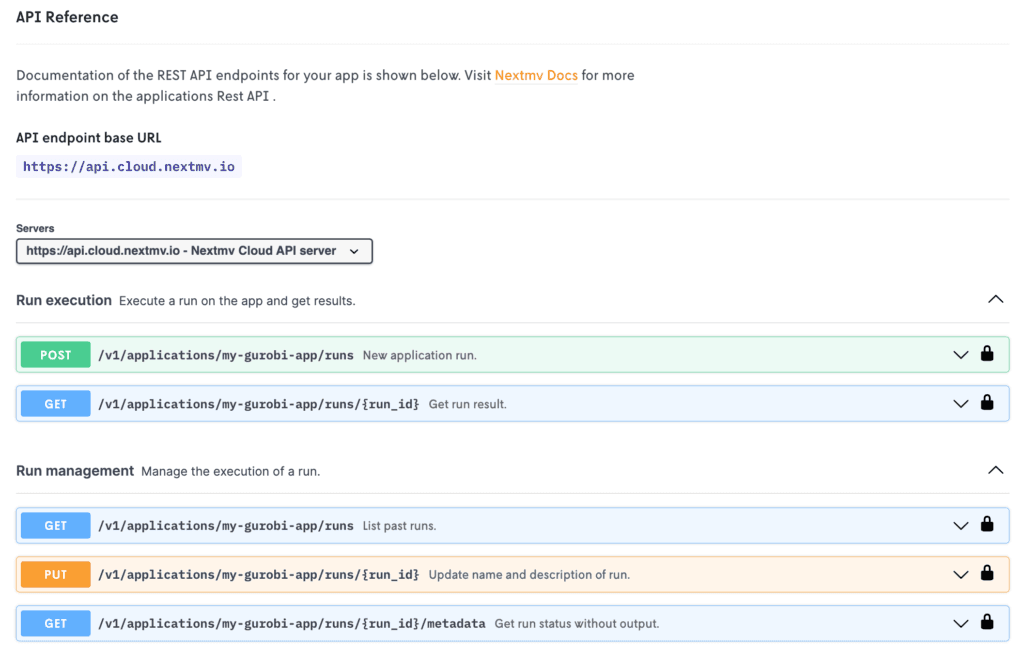Click the lock icon on POST runs endpoint
Viewport: 1024px width, 650px height.
pyautogui.click(x=987, y=353)
